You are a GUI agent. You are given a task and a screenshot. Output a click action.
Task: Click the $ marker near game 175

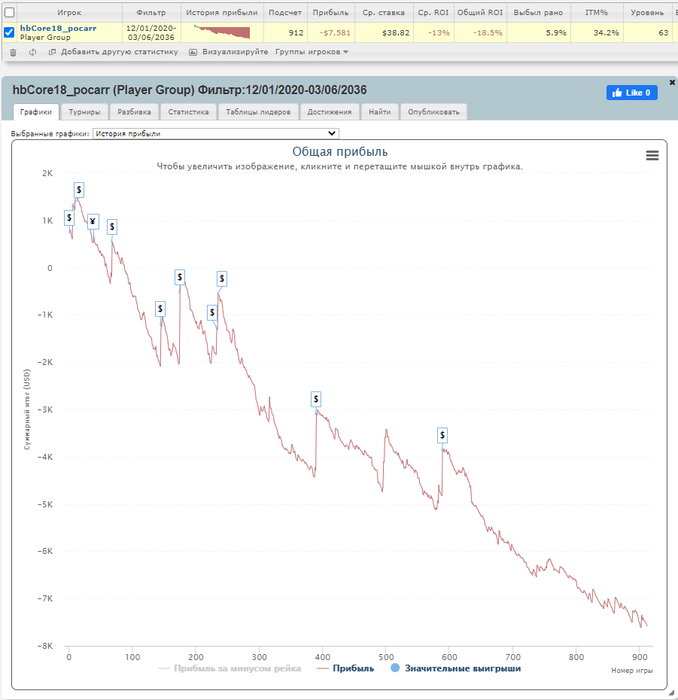(x=180, y=277)
